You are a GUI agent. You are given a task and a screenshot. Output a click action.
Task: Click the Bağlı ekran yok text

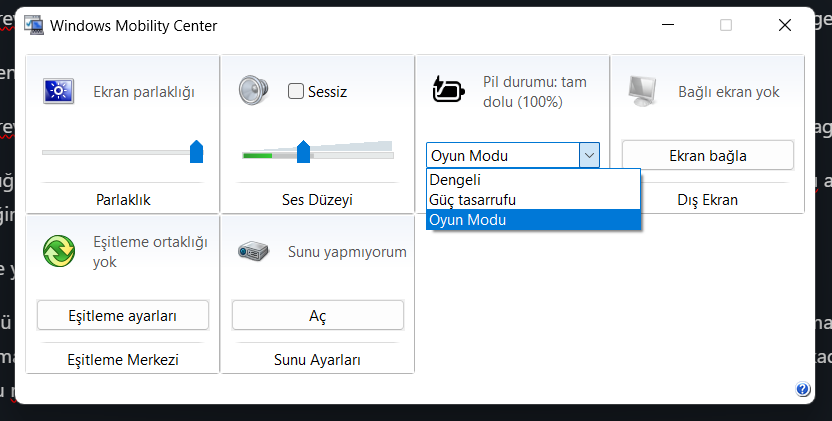coord(729,92)
